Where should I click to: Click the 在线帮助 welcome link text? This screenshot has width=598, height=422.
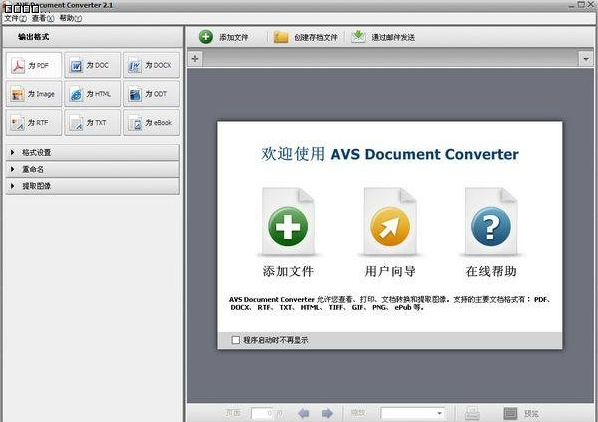click(491, 271)
